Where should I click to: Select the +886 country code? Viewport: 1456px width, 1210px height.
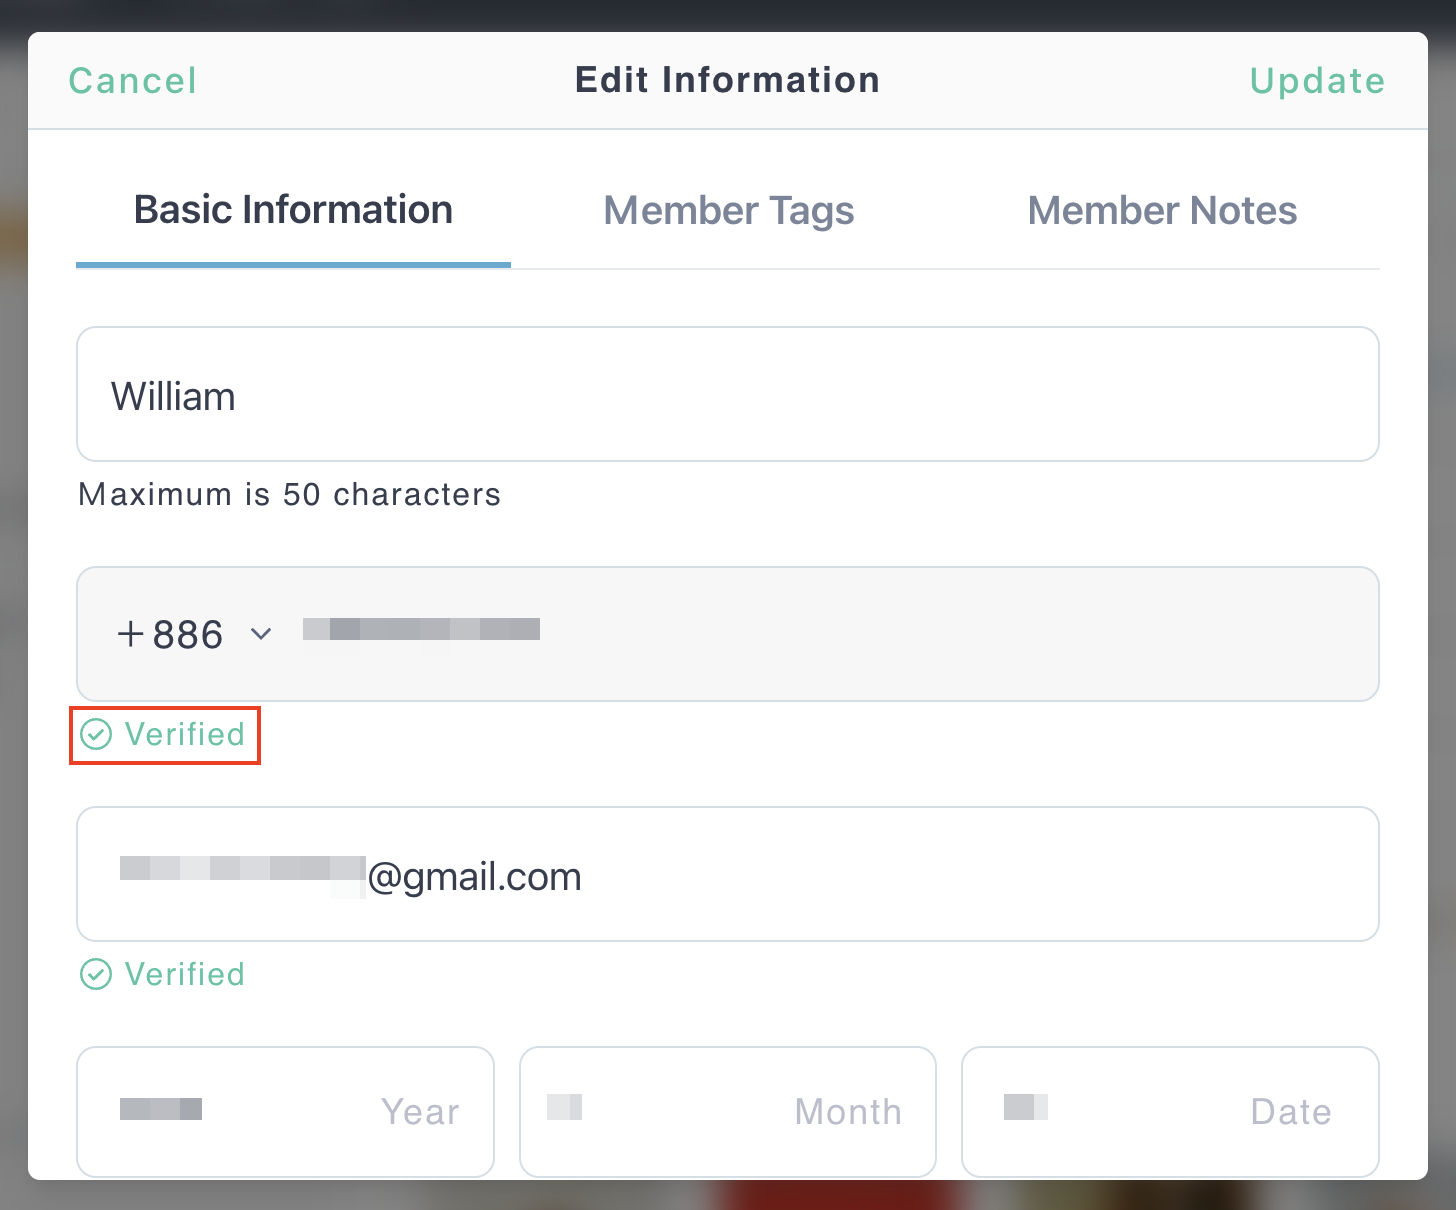(170, 634)
